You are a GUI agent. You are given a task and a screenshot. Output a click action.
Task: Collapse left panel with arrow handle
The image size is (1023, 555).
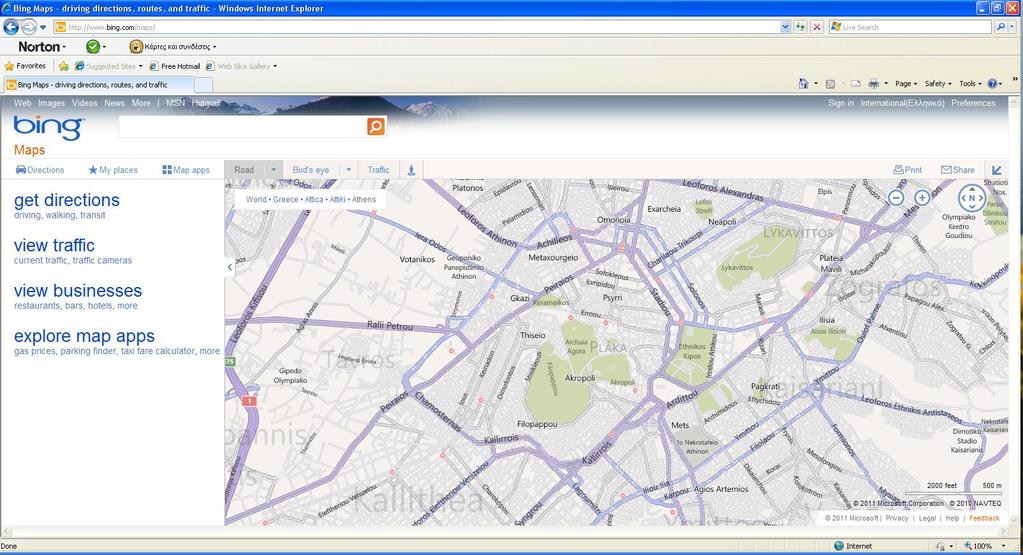coord(230,267)
